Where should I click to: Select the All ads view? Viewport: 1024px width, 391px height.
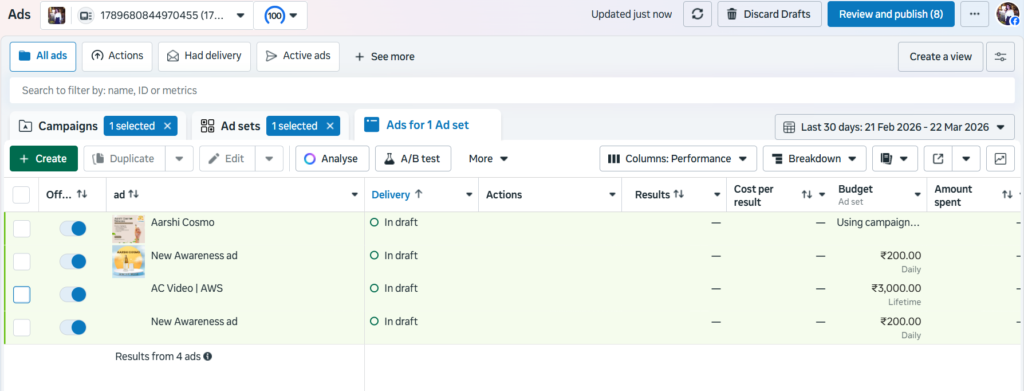(x=43, y=56)
